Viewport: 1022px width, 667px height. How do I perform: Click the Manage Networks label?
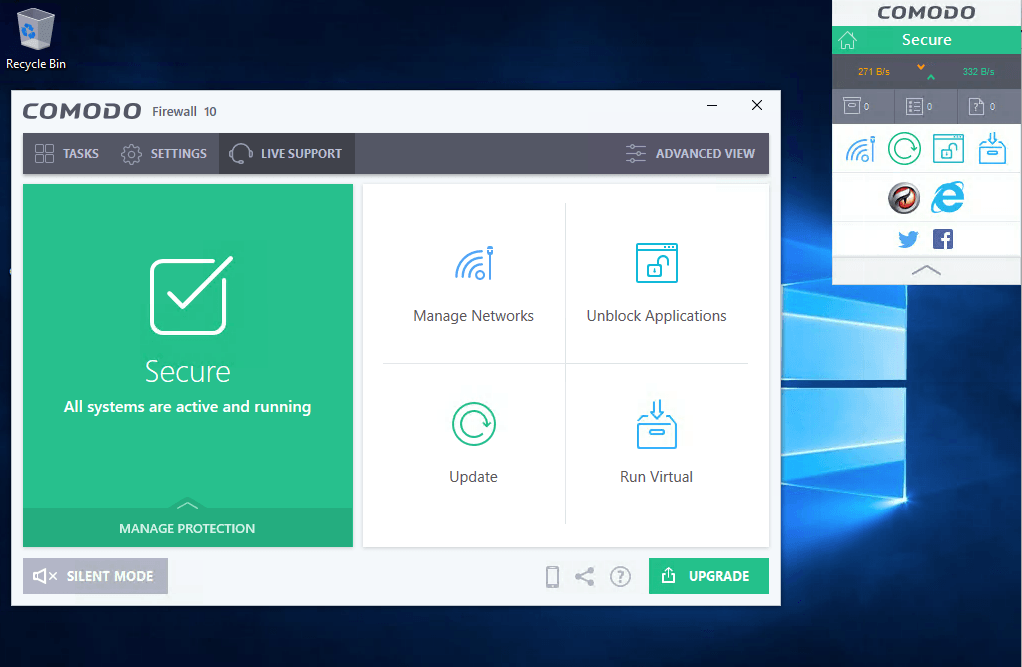pyautogui.click(x=474, y=316)
